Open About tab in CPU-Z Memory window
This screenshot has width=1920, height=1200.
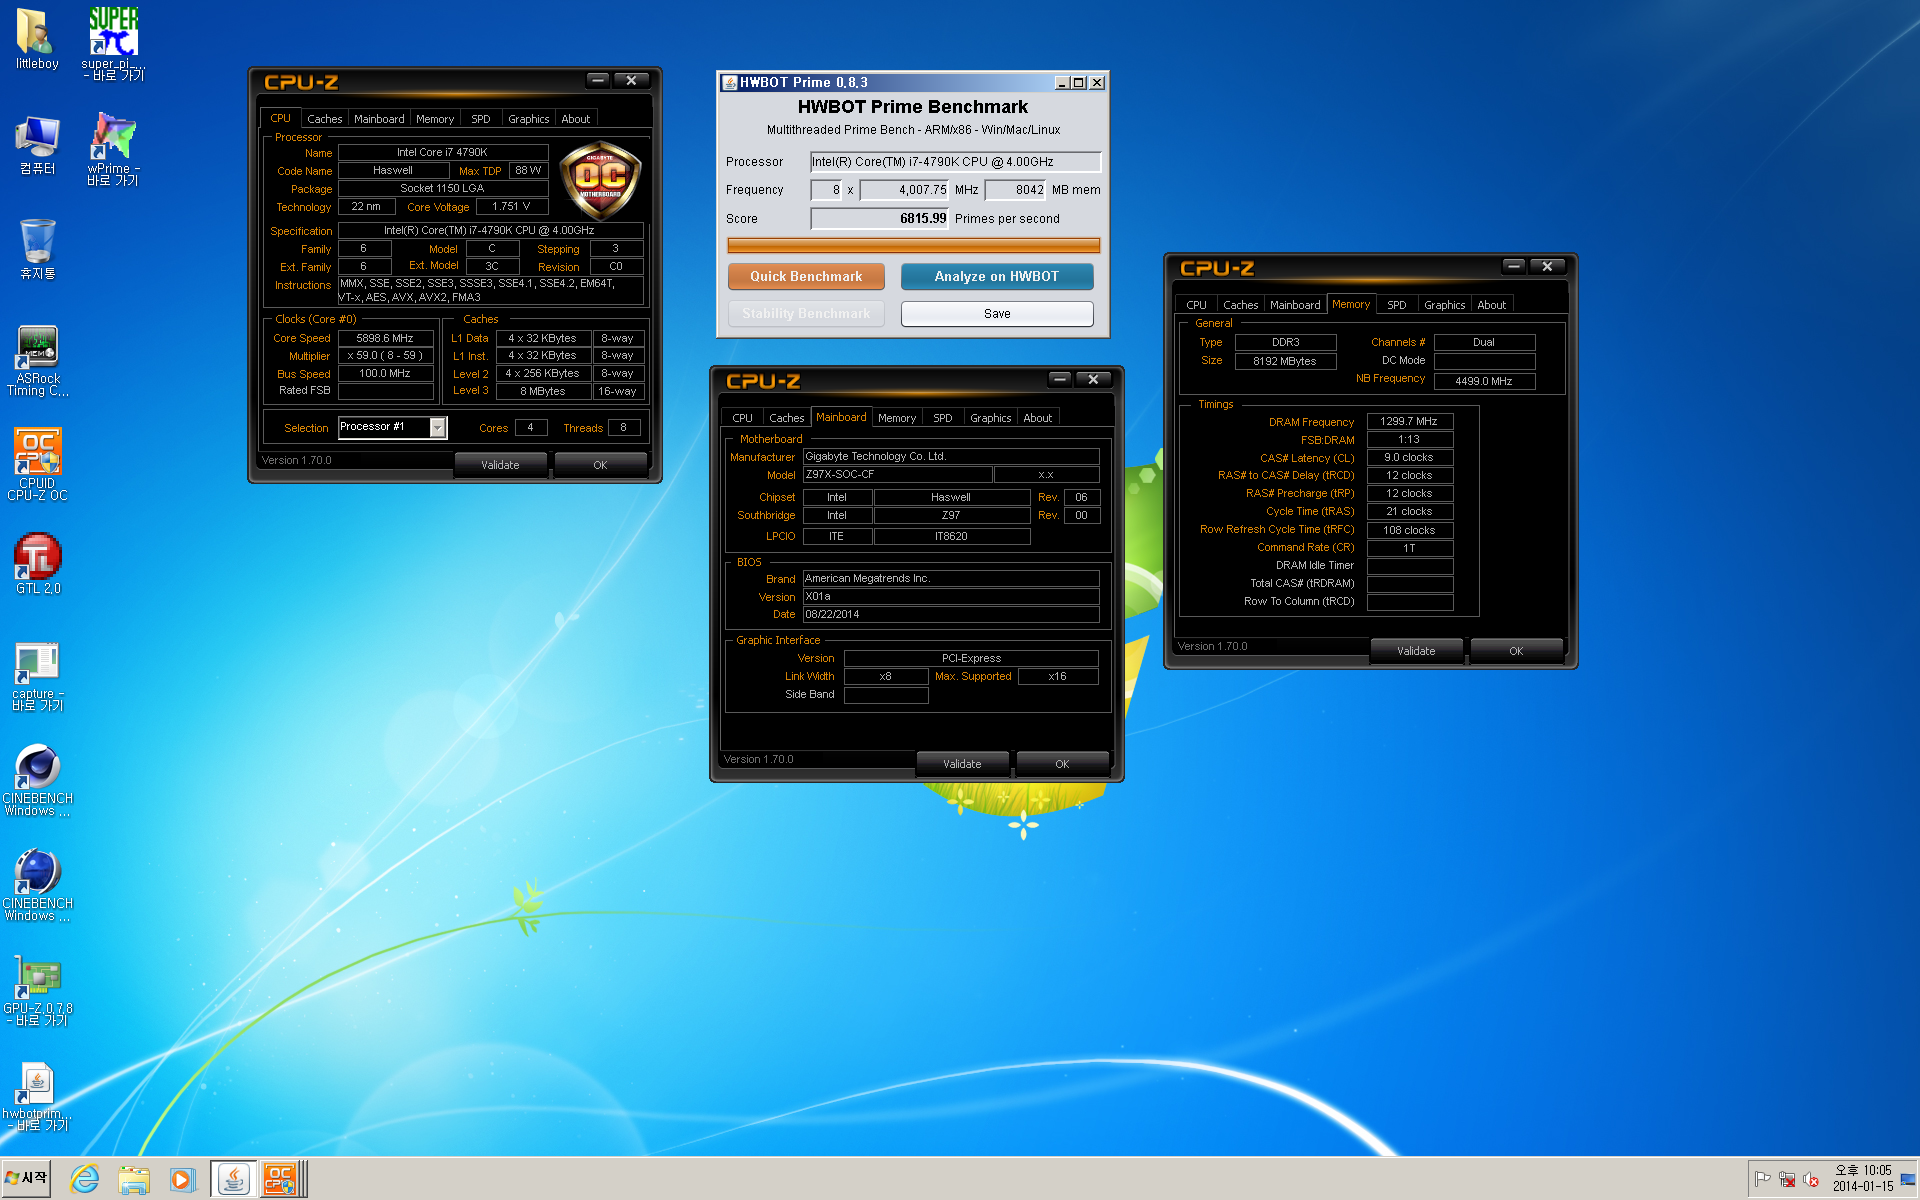coord(1491,305)
